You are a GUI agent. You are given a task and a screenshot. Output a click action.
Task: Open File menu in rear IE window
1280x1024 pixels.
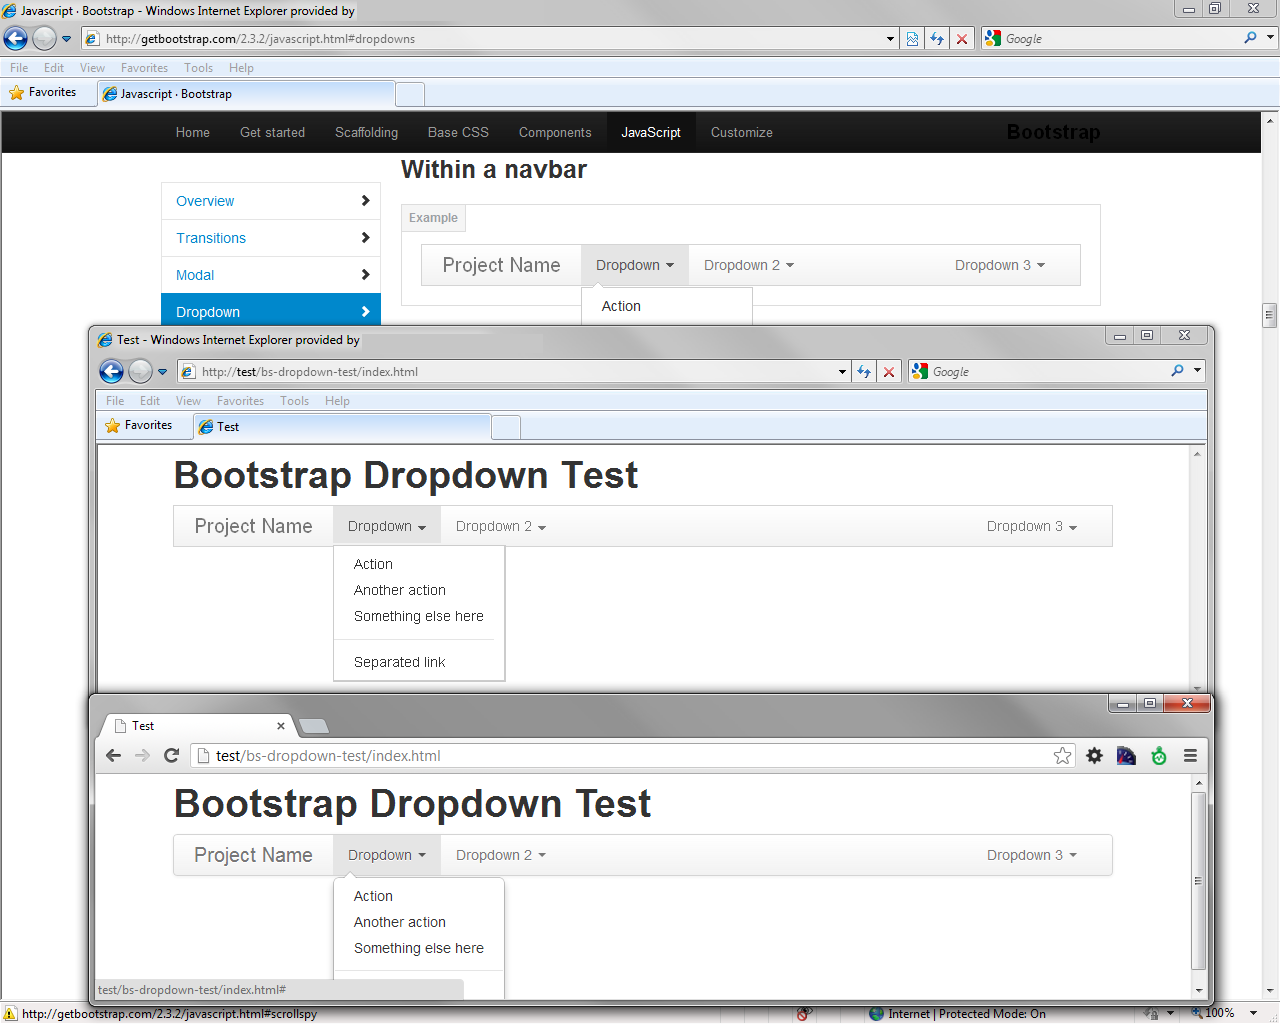click(x=19, y=68)
